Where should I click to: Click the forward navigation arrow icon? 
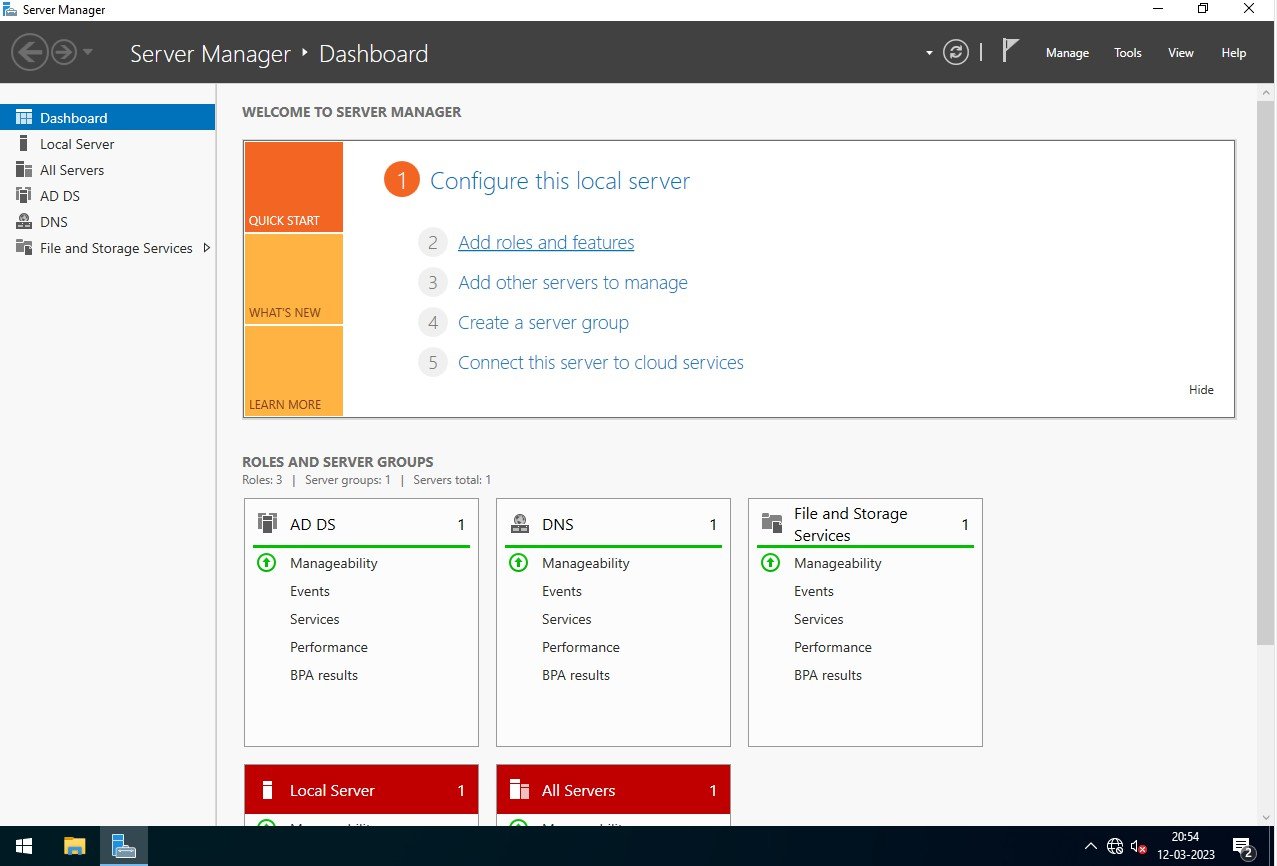pyautogui.click(x=64, y=52)
